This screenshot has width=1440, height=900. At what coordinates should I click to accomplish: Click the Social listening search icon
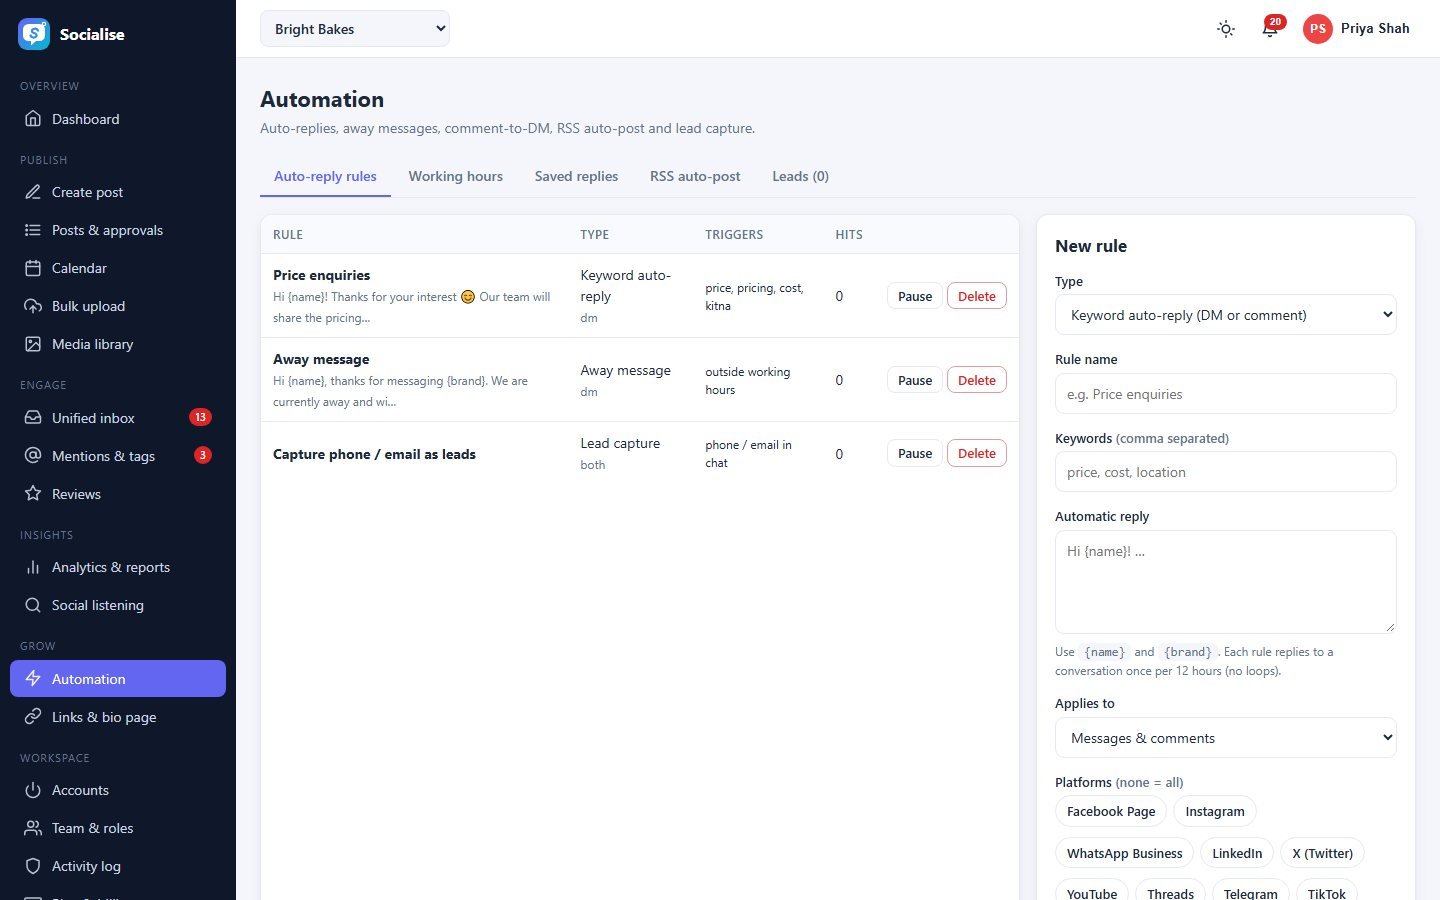click(x=33, y=605)
